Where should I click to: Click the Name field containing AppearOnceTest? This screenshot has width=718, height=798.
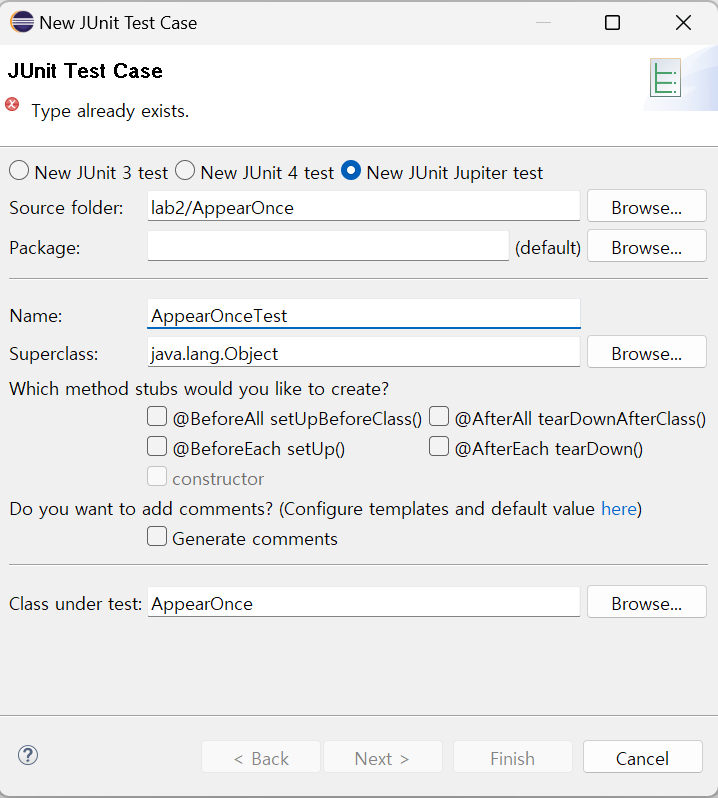click(x=363, y=315)
